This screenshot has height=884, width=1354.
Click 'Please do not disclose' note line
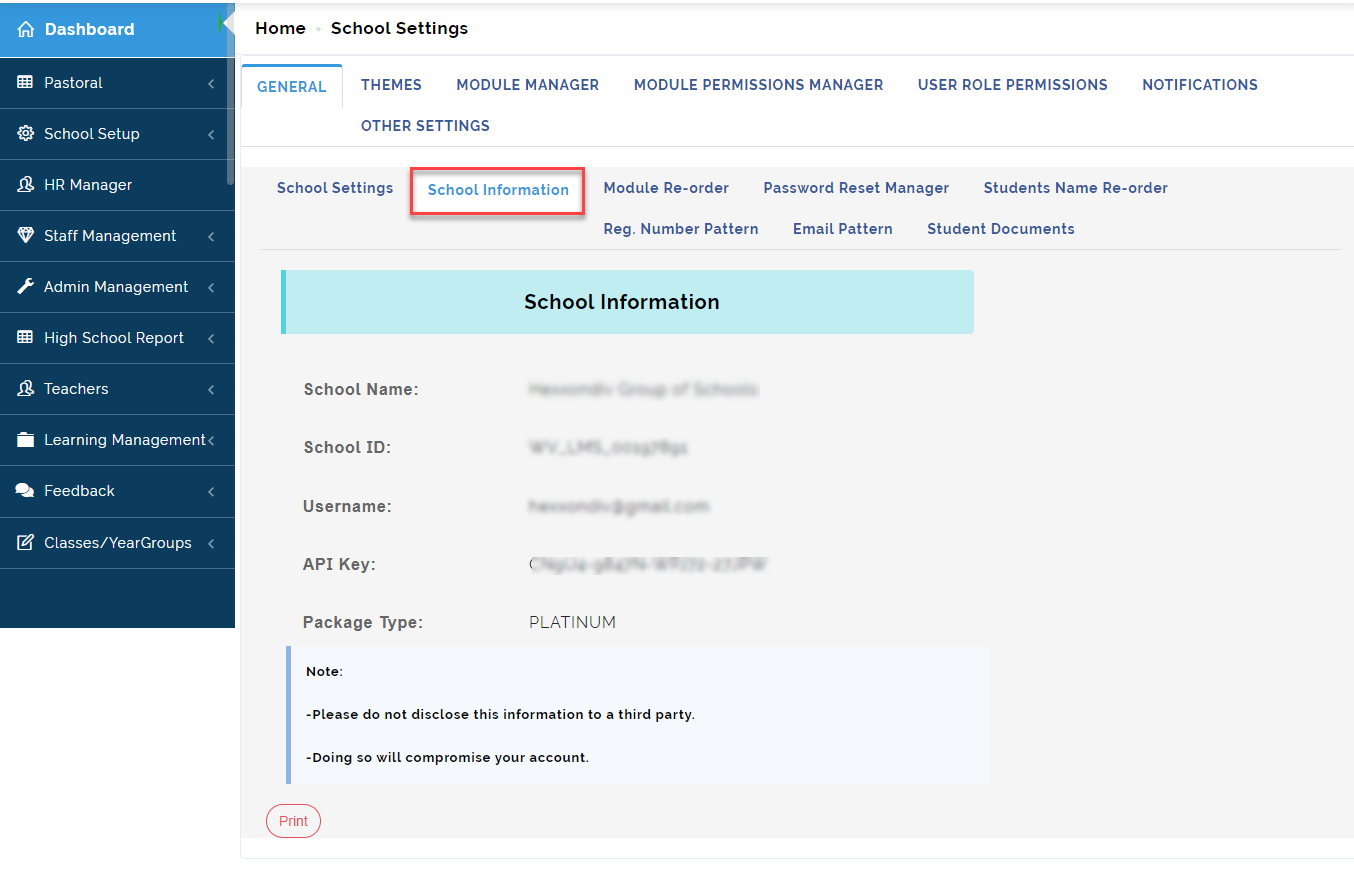[x=500, y=715]
